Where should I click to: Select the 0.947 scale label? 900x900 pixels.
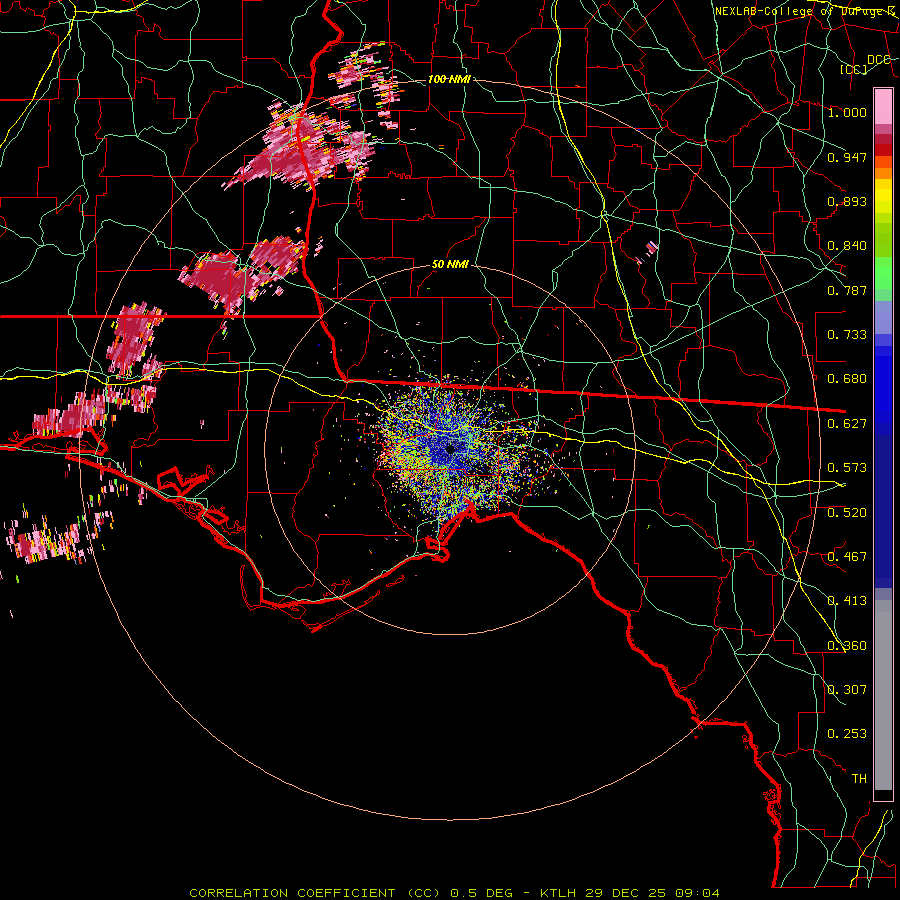(847, 157)
